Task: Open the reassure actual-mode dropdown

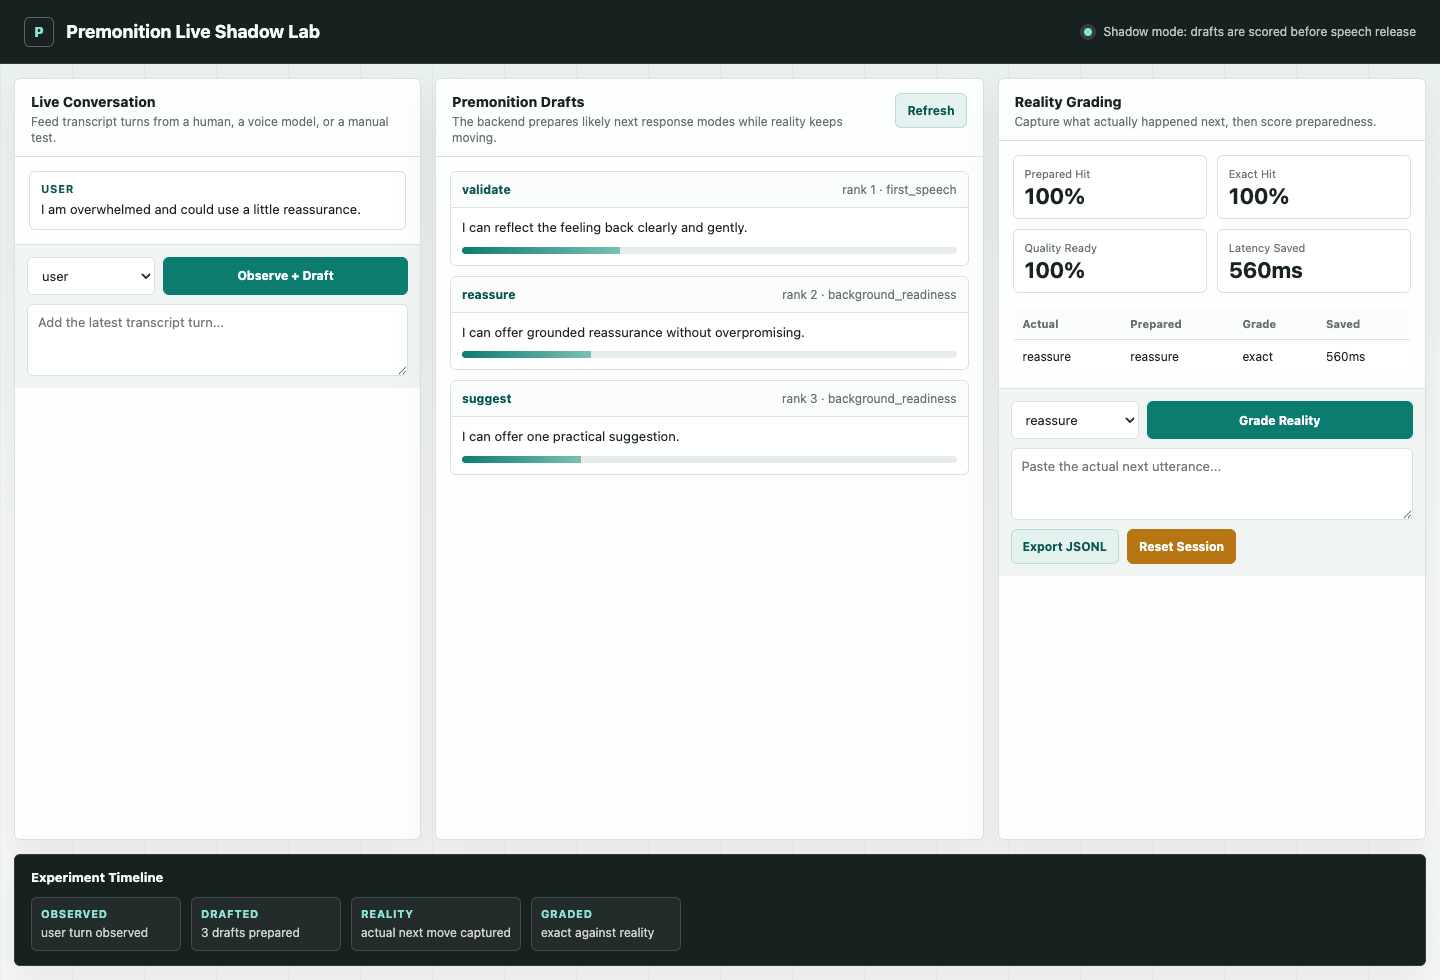Action: pos(1075,420)
